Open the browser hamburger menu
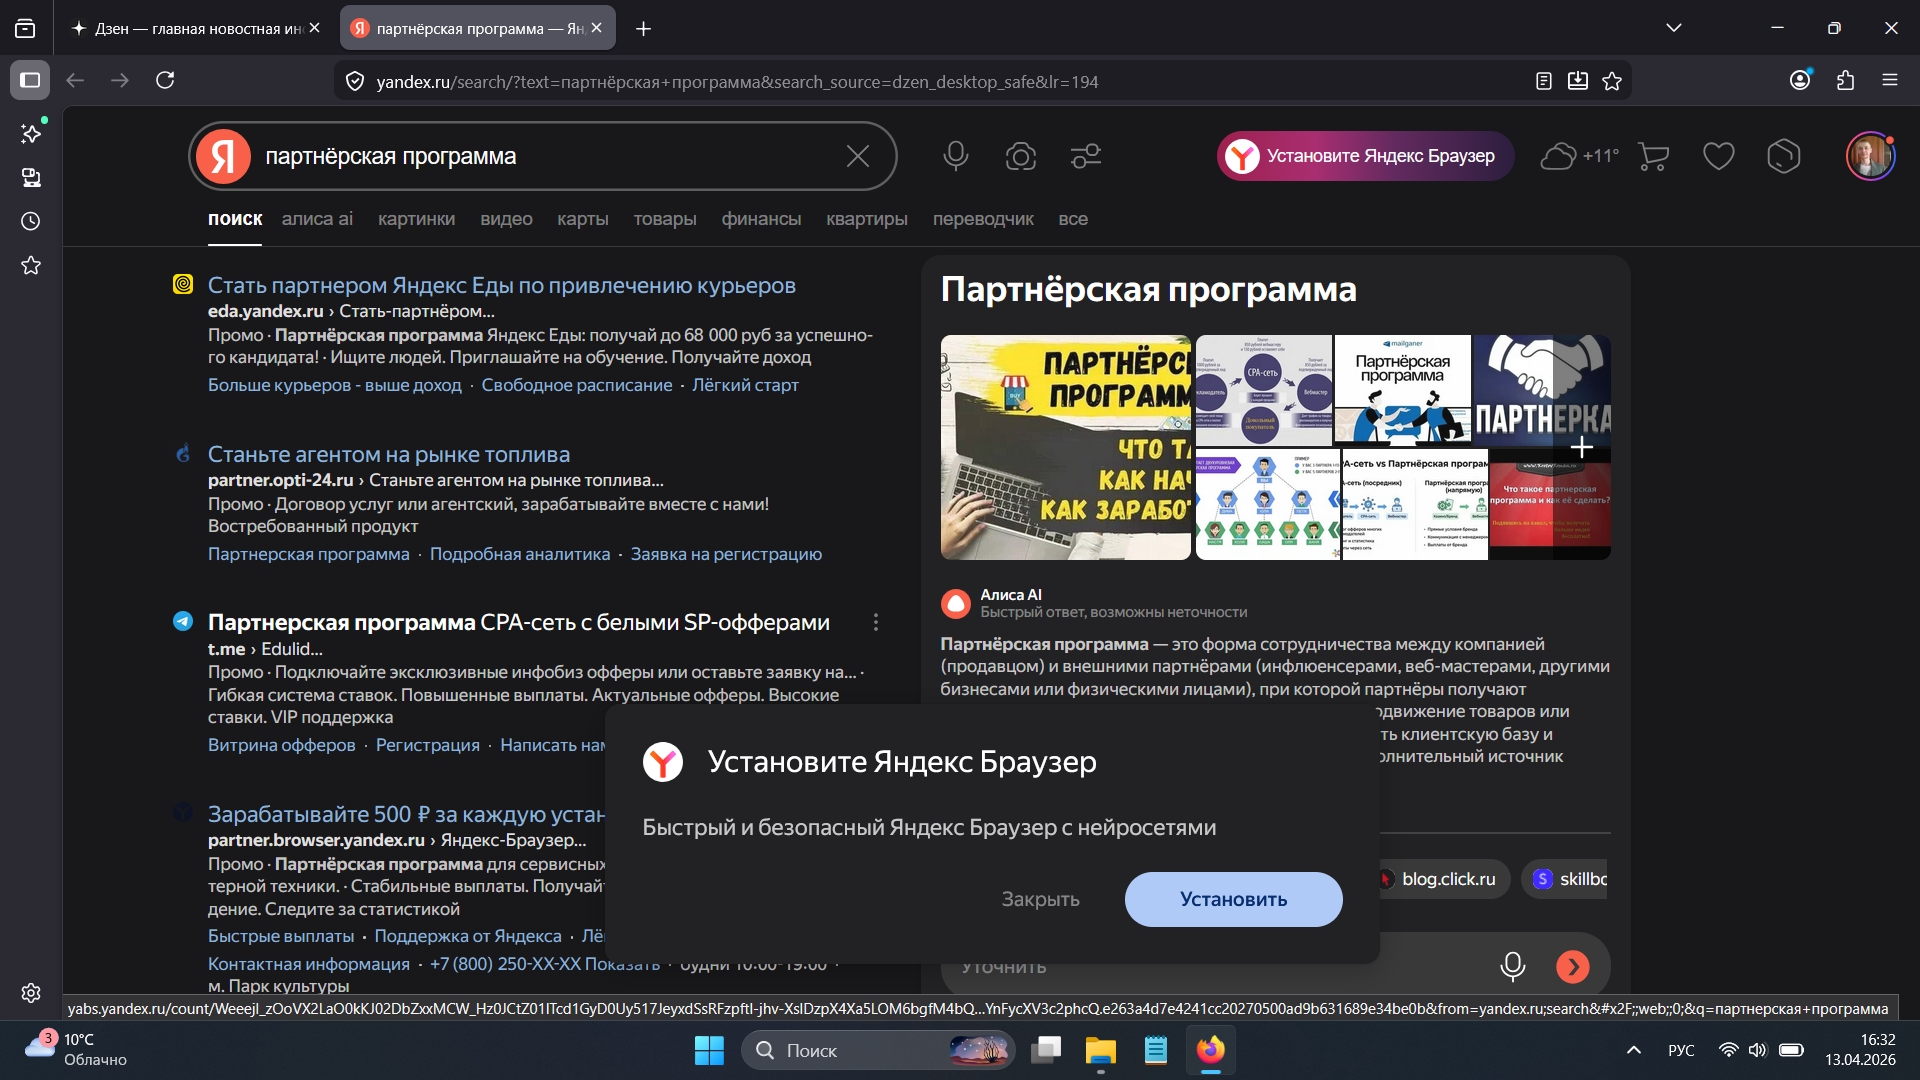Screen dimensions: 1920x1080 1891,81
